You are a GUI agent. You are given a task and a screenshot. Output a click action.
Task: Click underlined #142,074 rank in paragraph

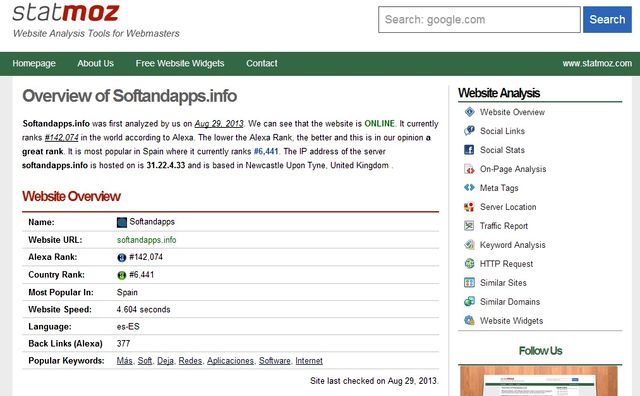point(61,138)
